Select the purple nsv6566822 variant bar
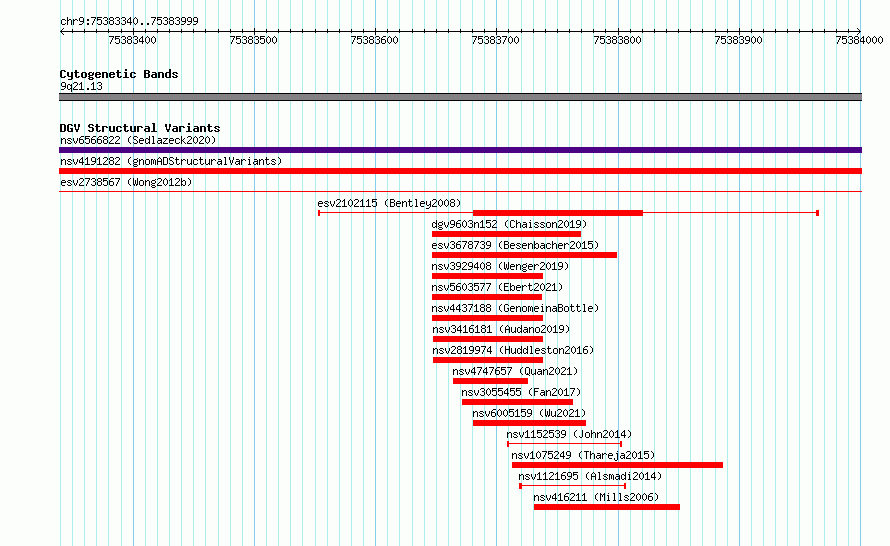 460,150
